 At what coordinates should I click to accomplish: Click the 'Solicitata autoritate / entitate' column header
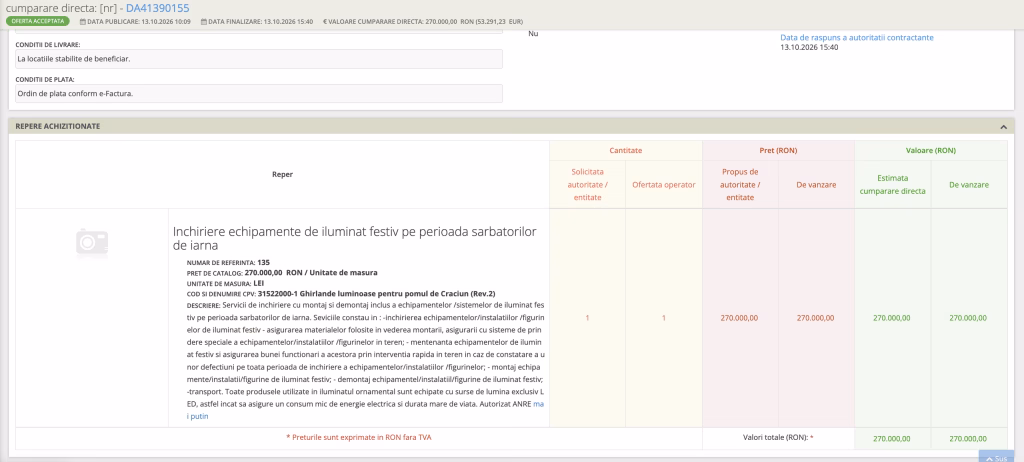tap(587, 185)
